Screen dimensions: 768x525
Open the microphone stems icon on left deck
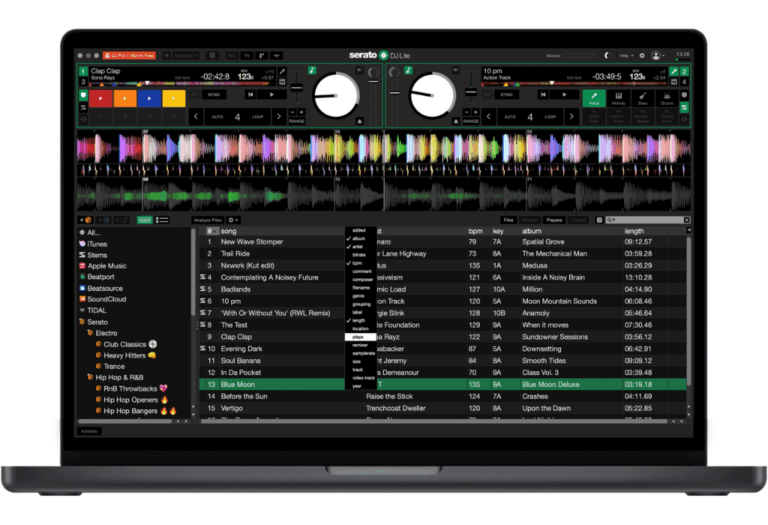(283, 72)
